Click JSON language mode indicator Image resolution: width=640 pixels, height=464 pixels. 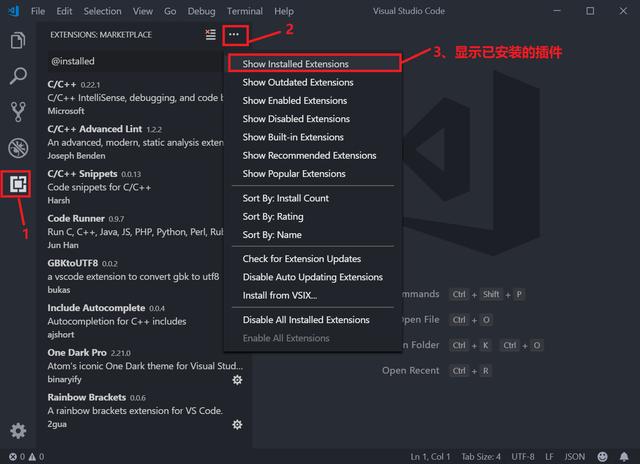pyautogui.click(x=575, y=457)
